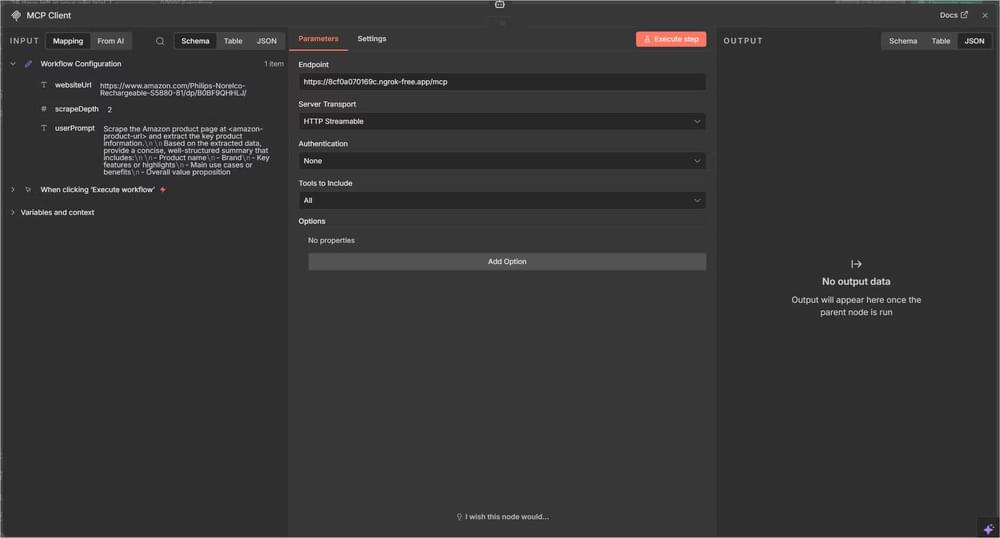Select Table view in the output panel
1000x538 pixels.
click(940, 41)
